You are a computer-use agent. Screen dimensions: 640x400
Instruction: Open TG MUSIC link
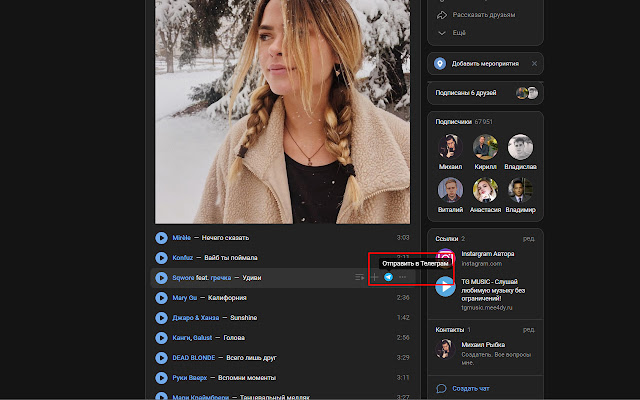[493, 290]
